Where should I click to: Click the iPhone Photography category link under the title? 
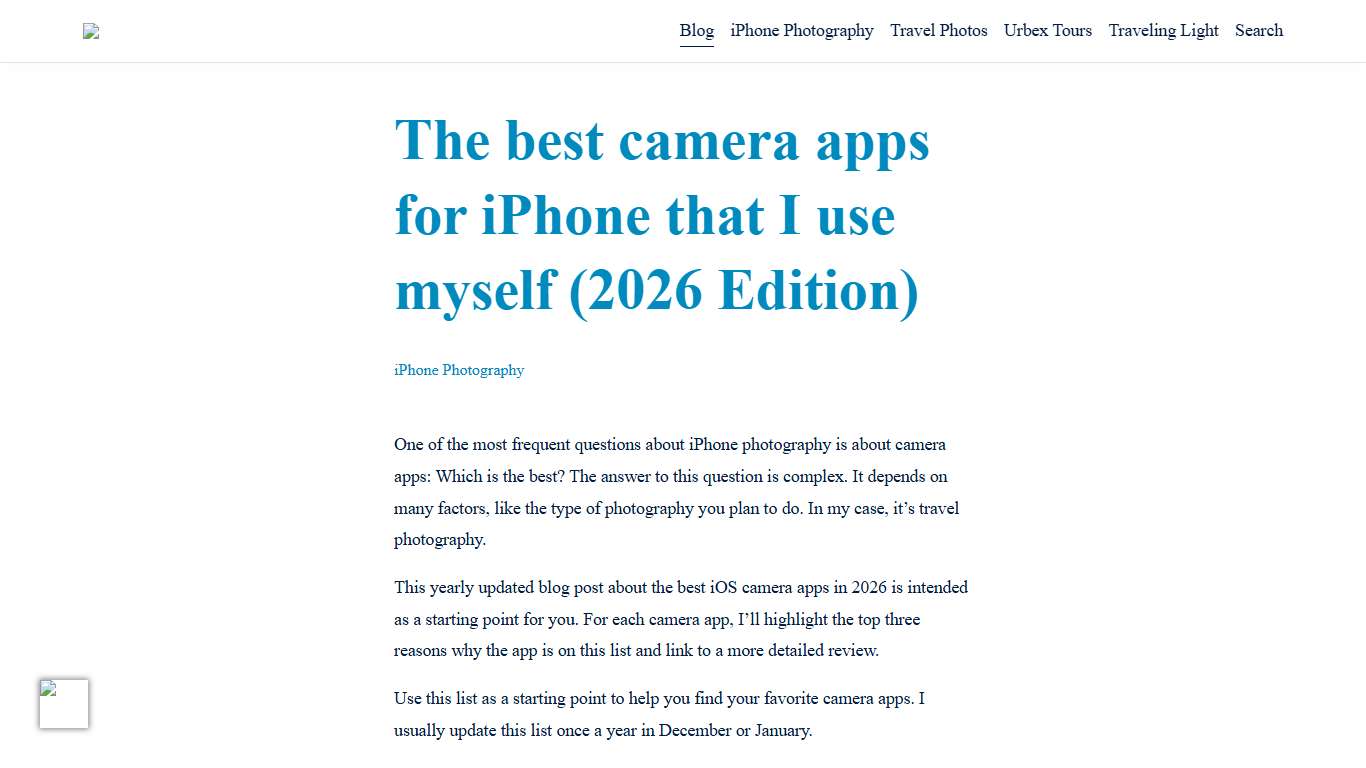click(x=459, y=370)
